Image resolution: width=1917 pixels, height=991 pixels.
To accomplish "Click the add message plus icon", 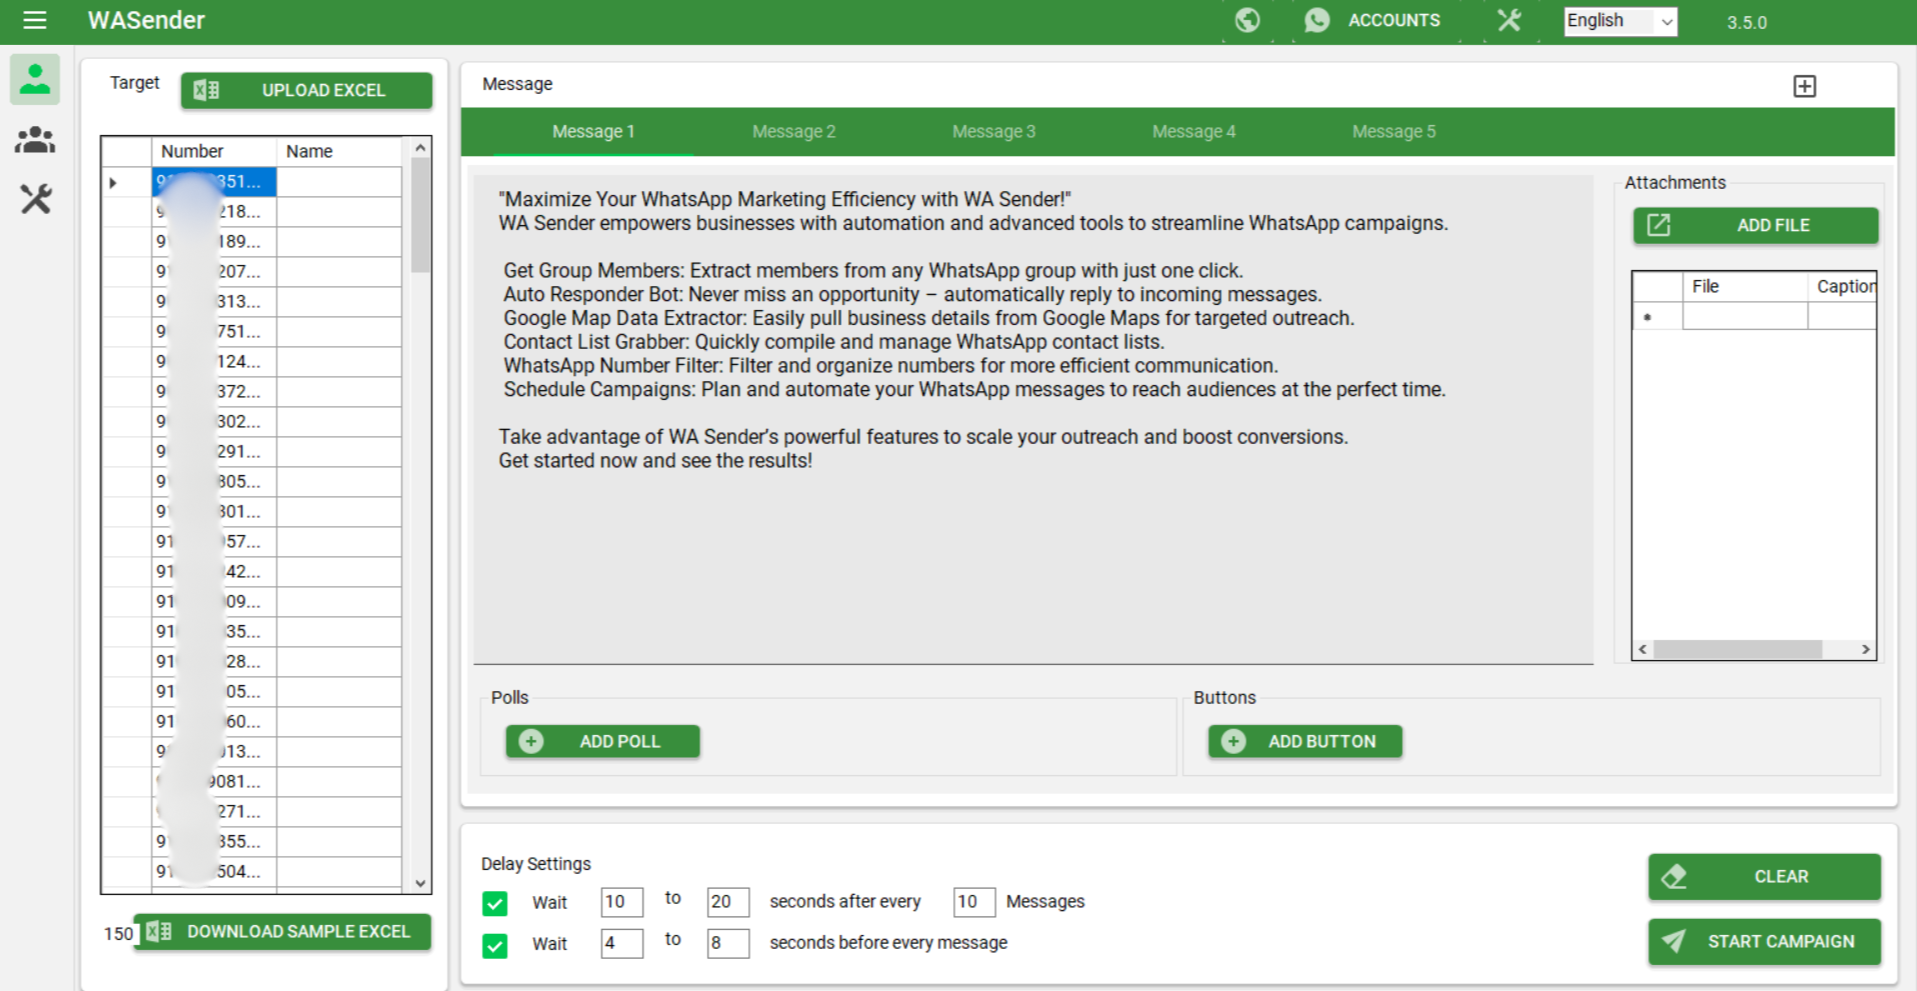I will coord(1804,86).
